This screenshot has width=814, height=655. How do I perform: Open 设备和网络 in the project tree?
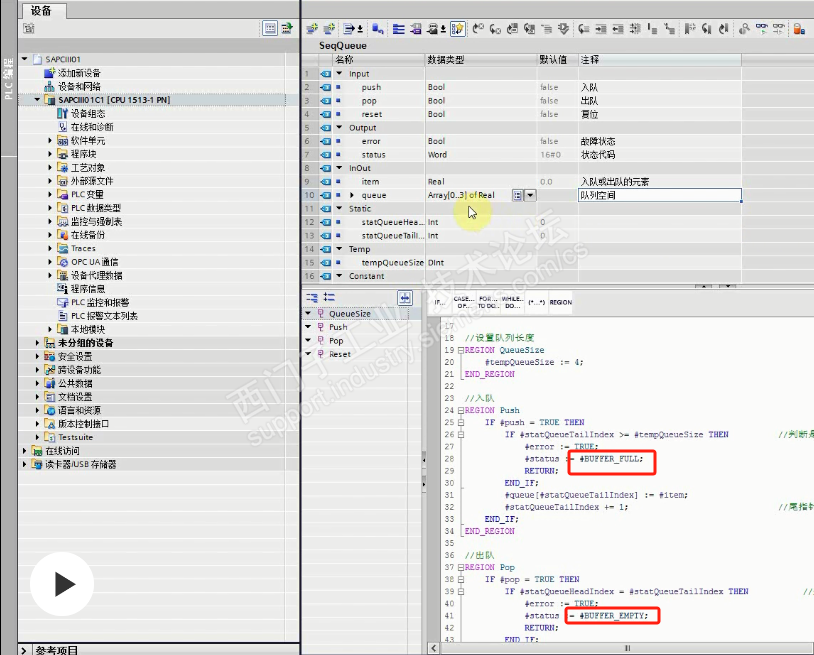tap(79, 86)
